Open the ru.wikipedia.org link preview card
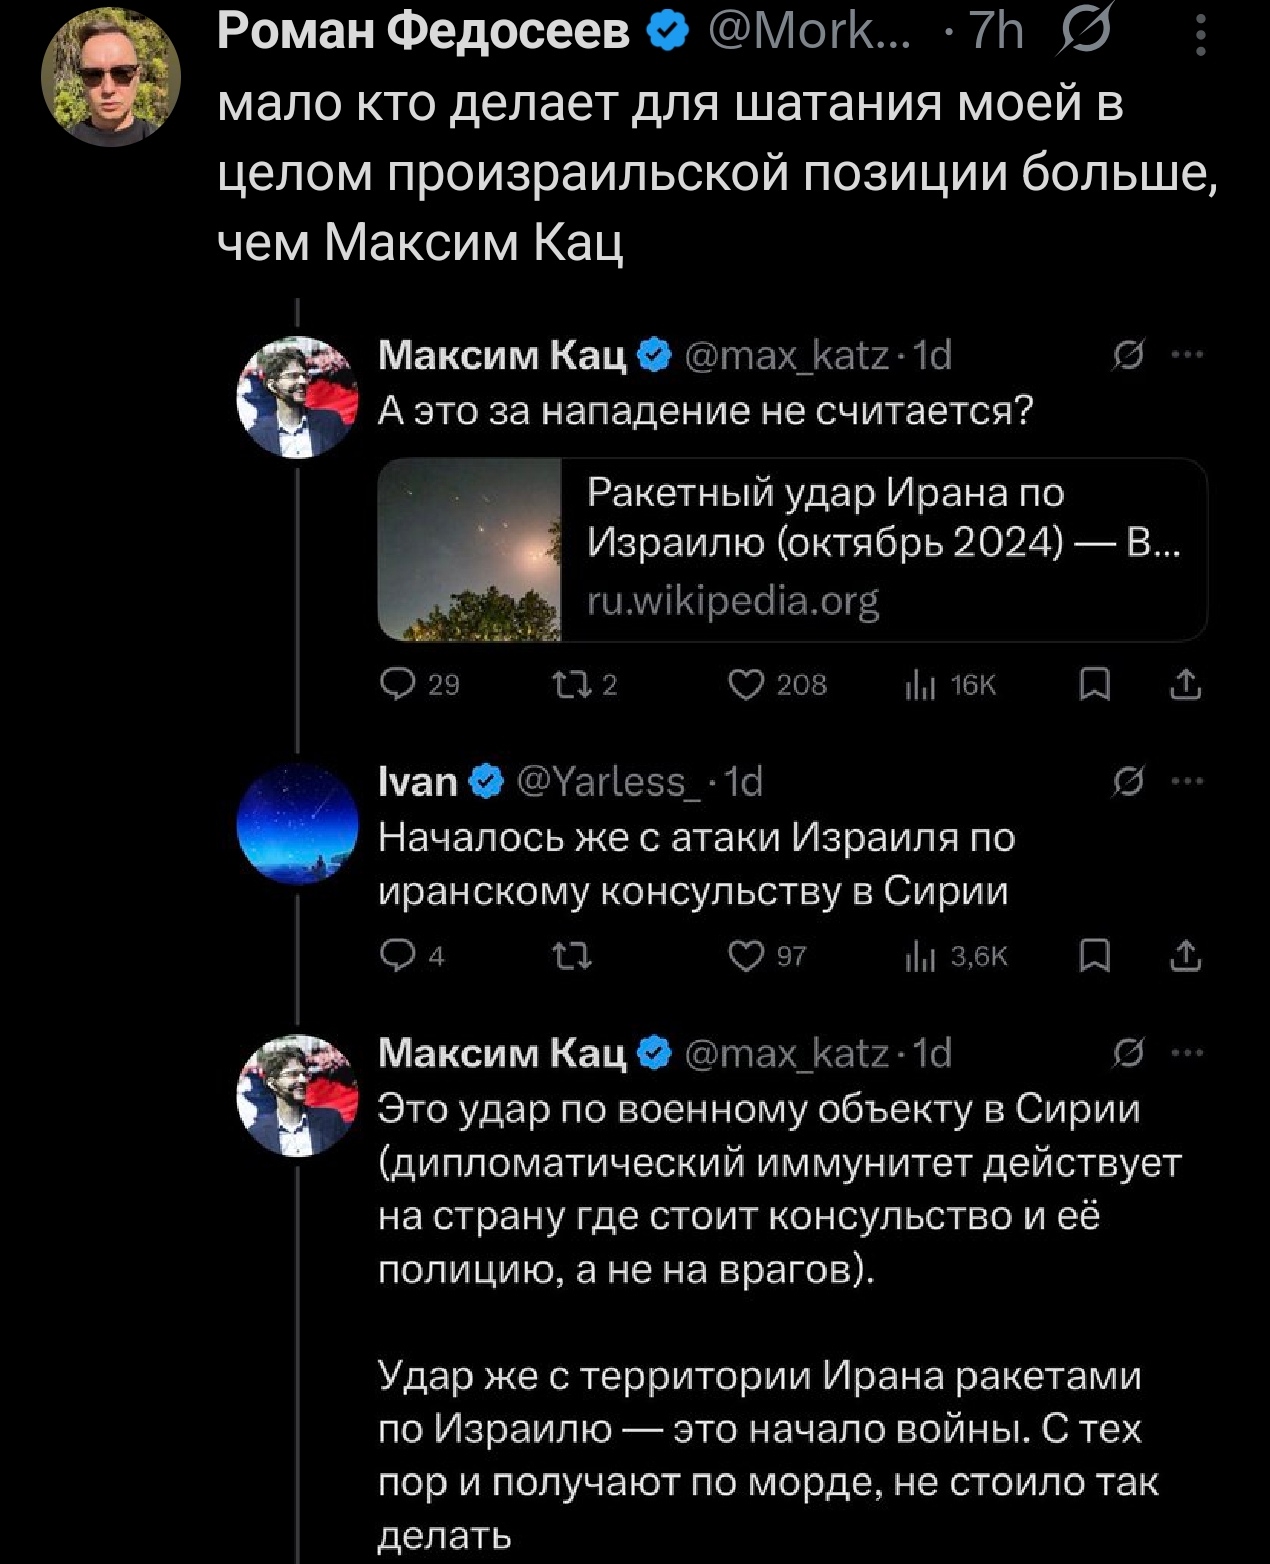This screenshot has width=1270, height=1564. tap(792, 549)
